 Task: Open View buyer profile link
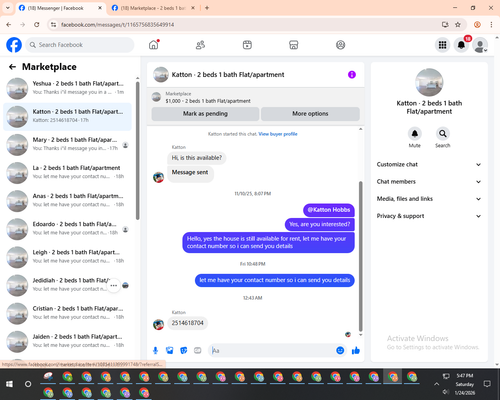coord(278,134)
